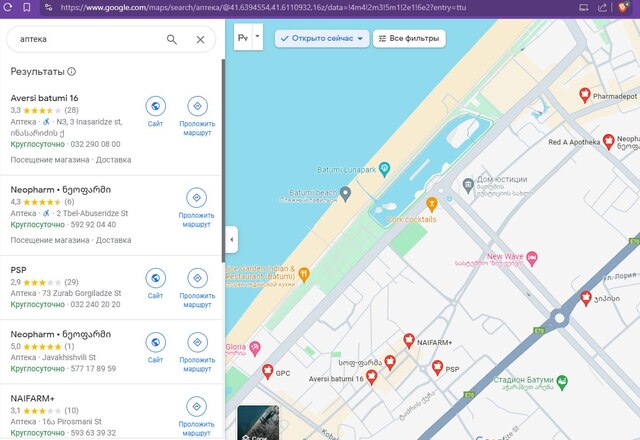Screen dimensions: 640x440
Task: Click the browser share icon
Action: pyautogui.click(x=602, y=7)
